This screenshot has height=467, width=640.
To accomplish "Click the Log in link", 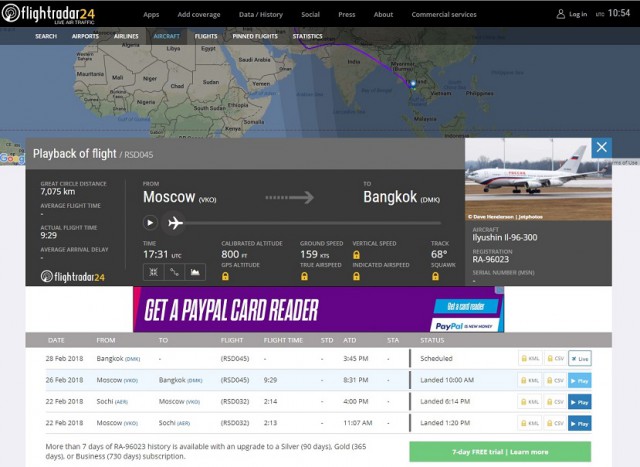I will 578,14.
